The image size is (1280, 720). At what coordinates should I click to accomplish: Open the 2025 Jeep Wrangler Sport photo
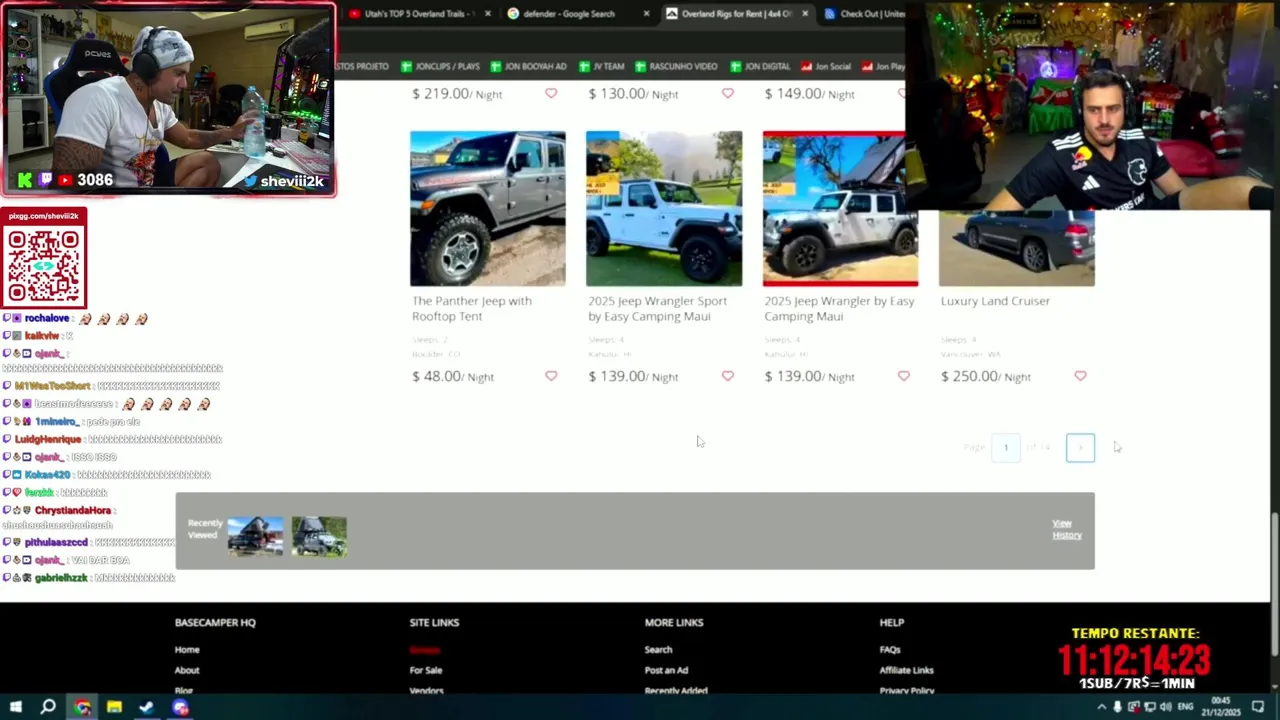[x=664, y=208]
